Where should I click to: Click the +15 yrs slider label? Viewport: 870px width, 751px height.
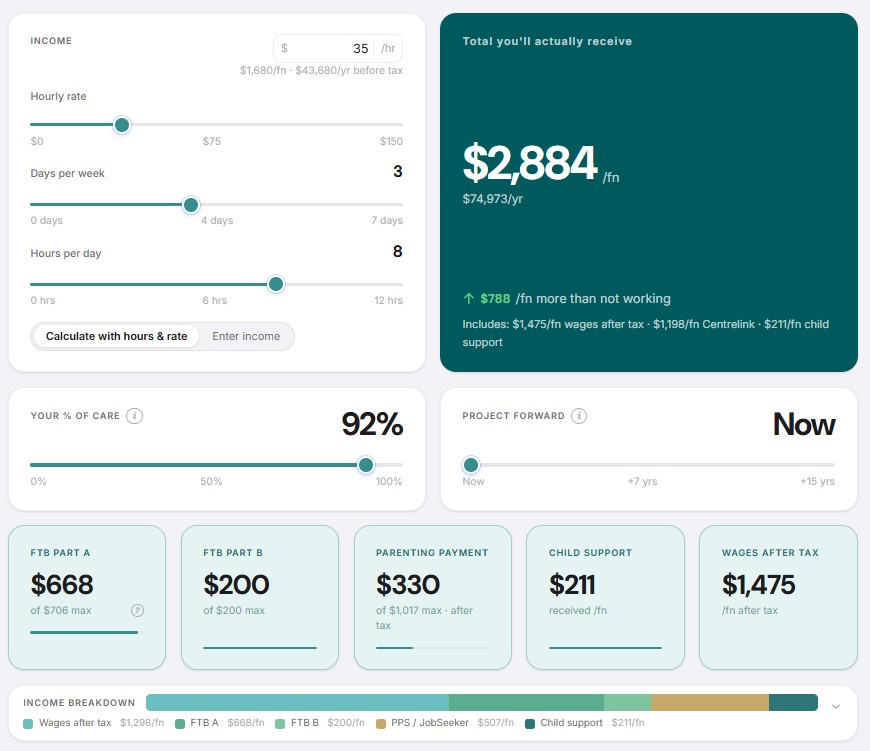click(817, 481)
